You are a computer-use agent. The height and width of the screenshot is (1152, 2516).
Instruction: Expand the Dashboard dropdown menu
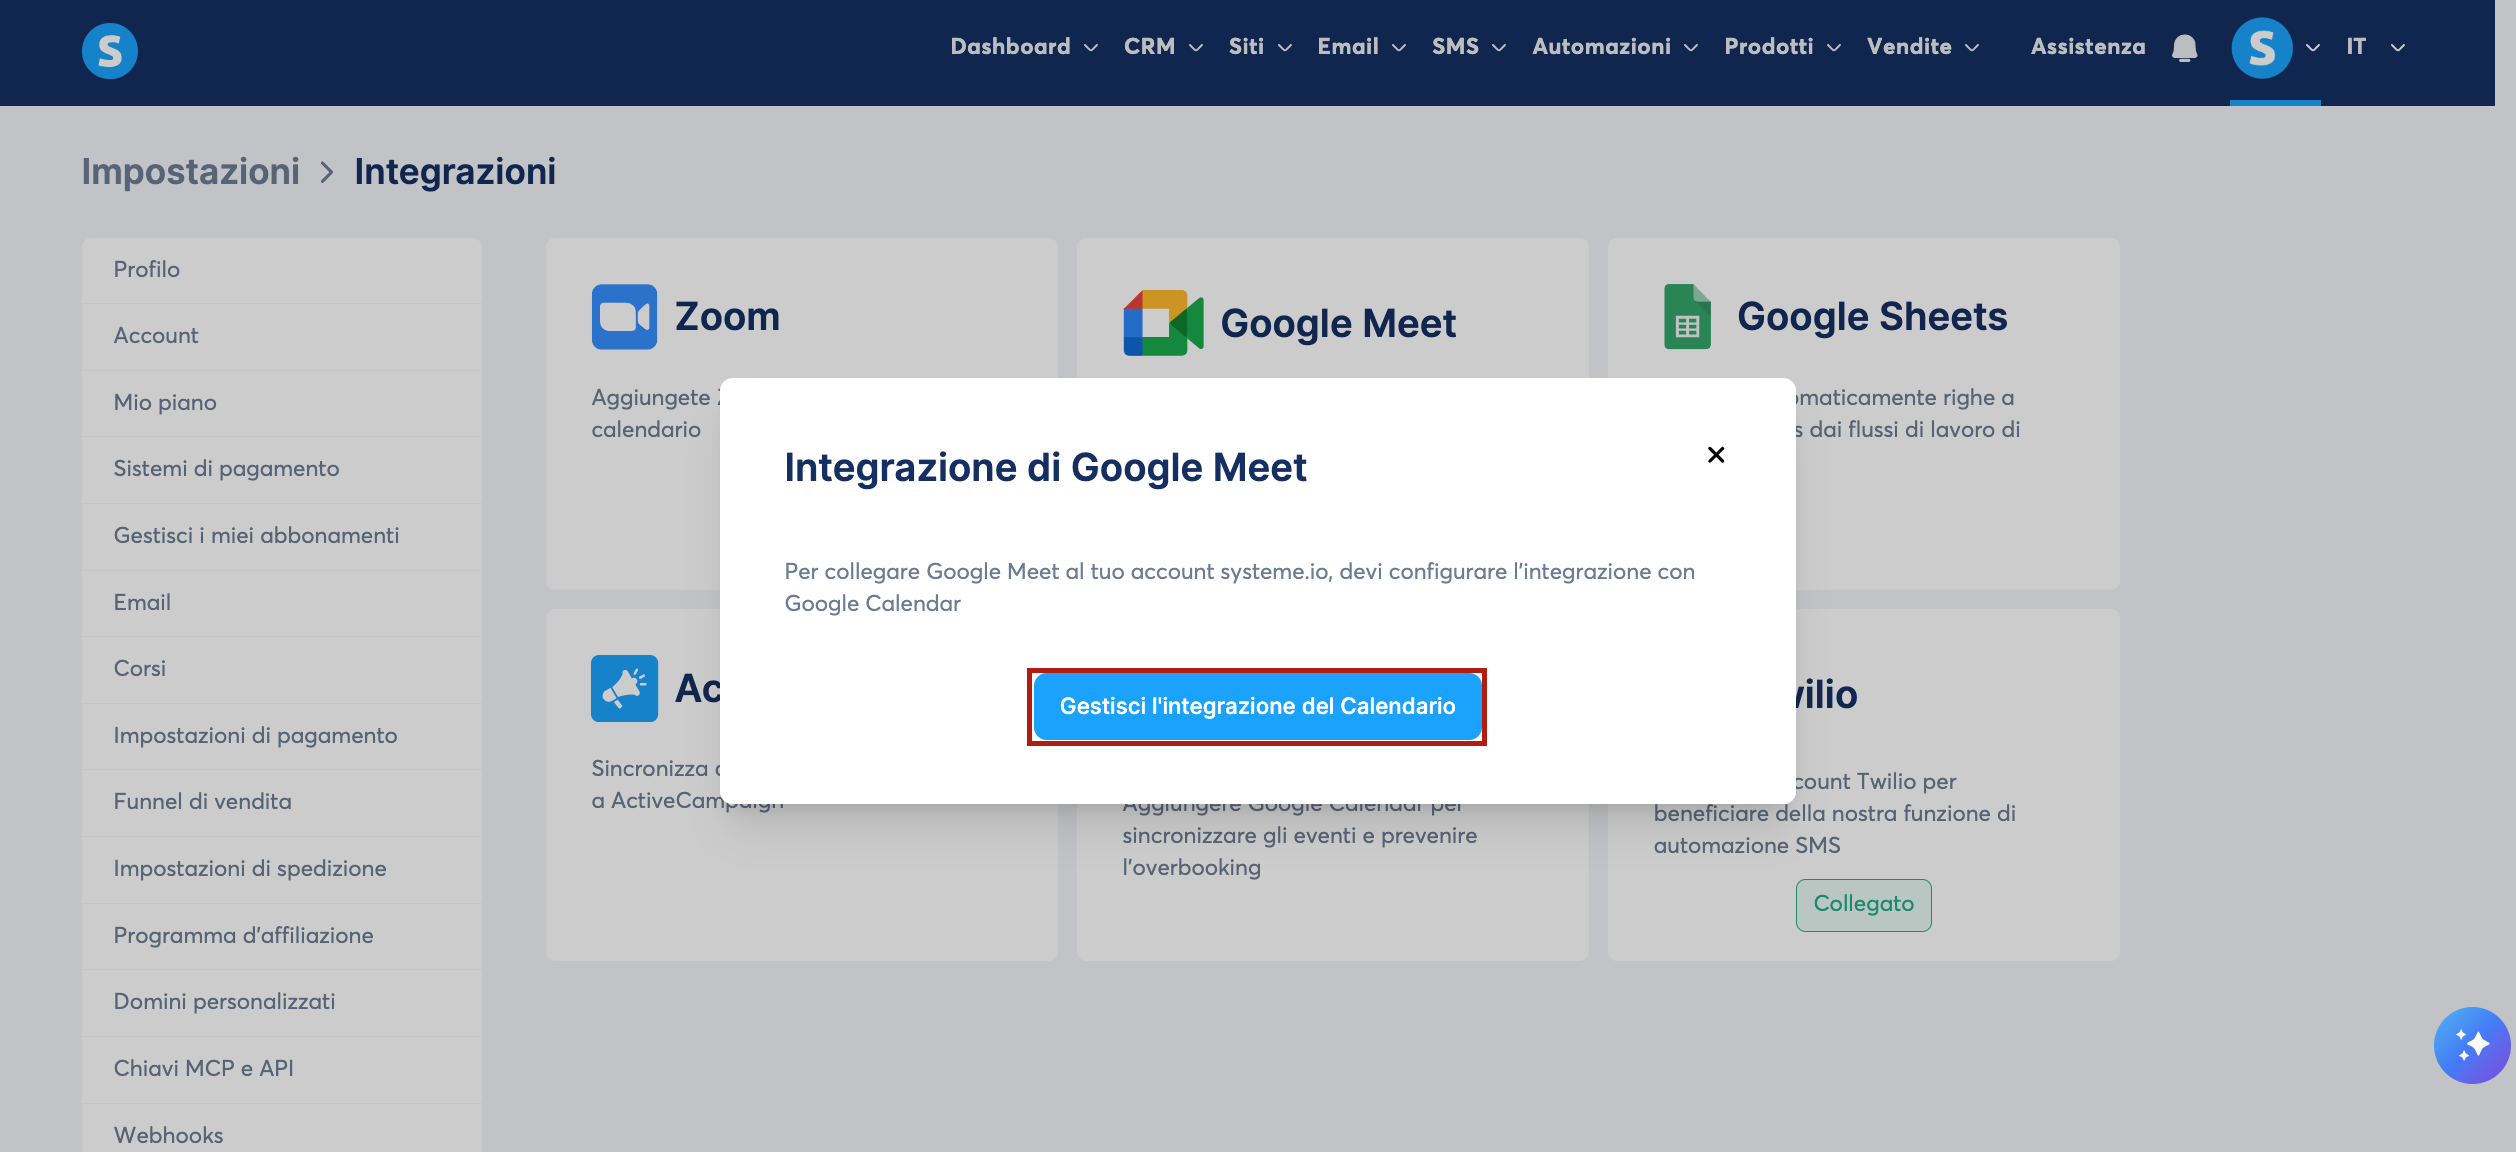click(x=1024, y=47)
